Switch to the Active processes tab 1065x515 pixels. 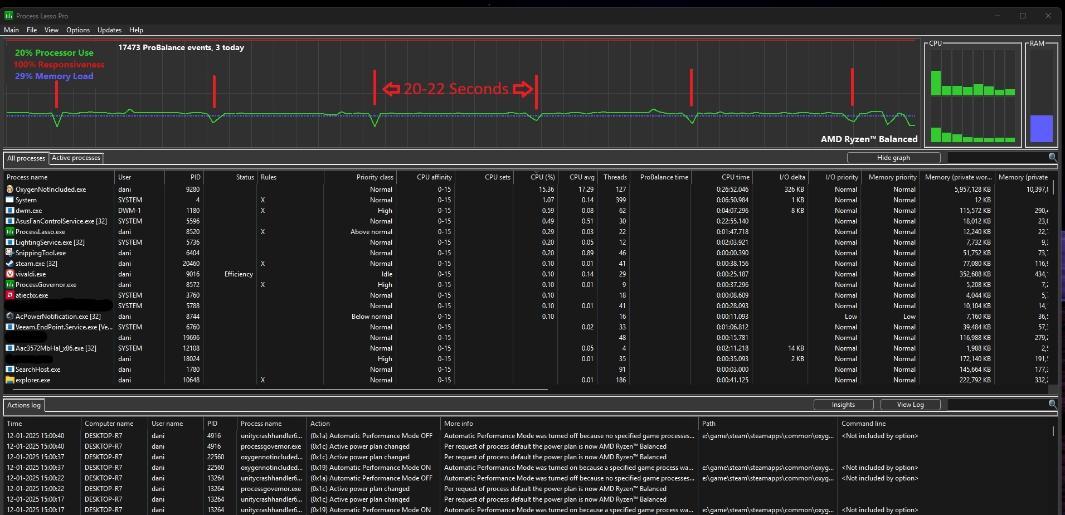coord(76,158)
